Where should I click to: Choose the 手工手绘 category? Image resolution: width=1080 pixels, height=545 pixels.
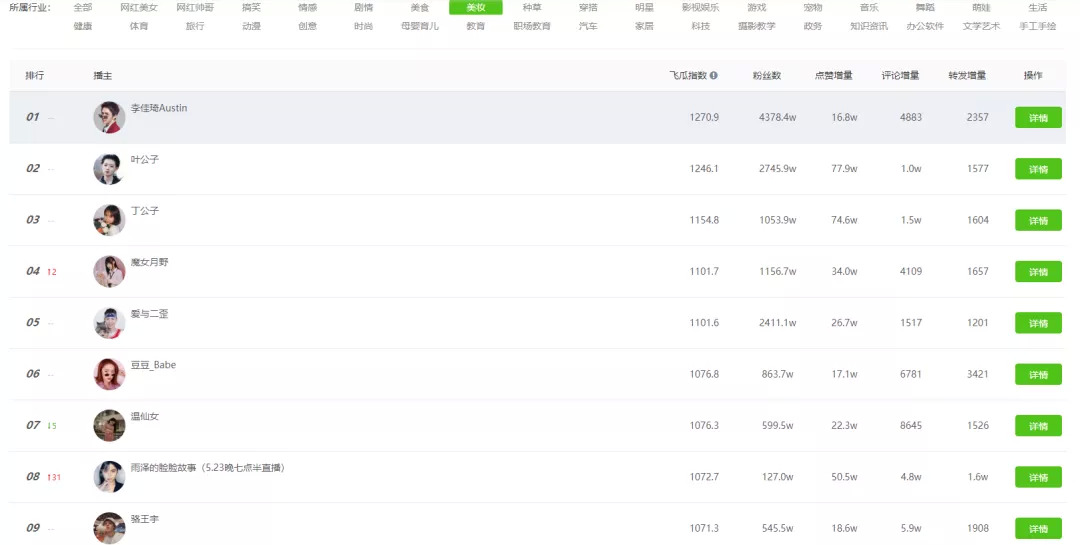click(x=1038, y=26)
